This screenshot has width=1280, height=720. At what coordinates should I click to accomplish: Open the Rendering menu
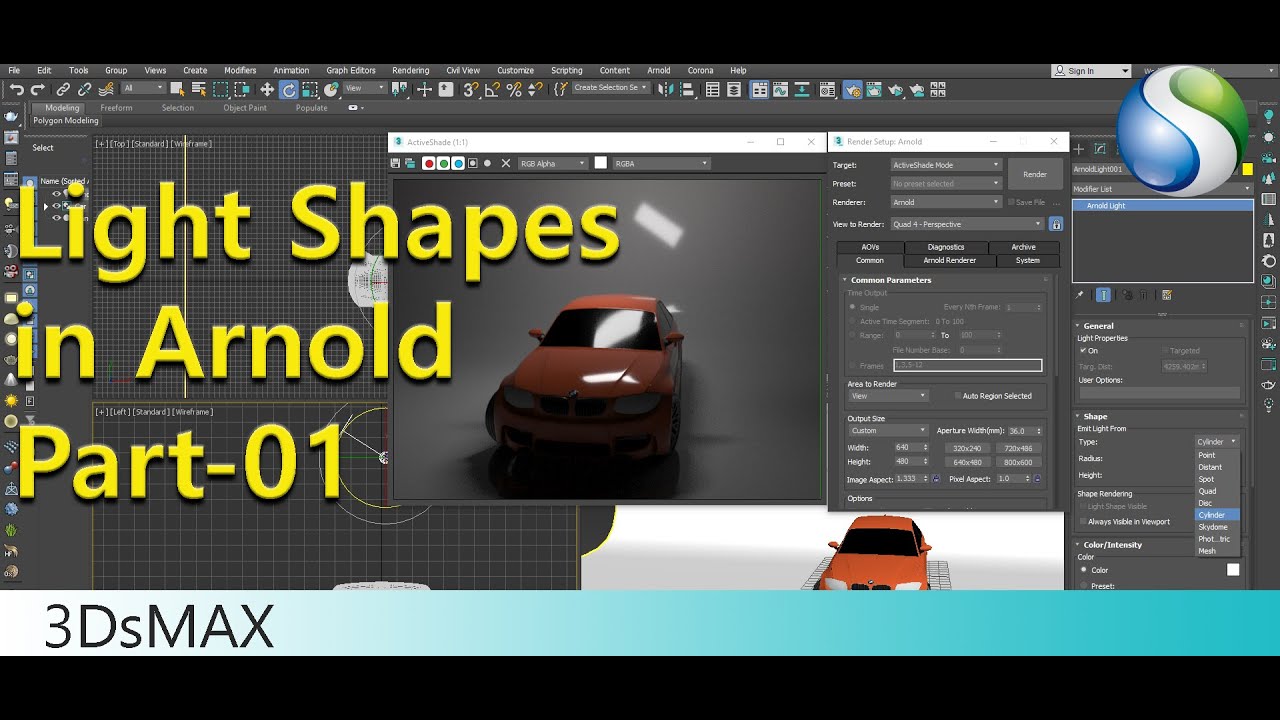[410, 71]
